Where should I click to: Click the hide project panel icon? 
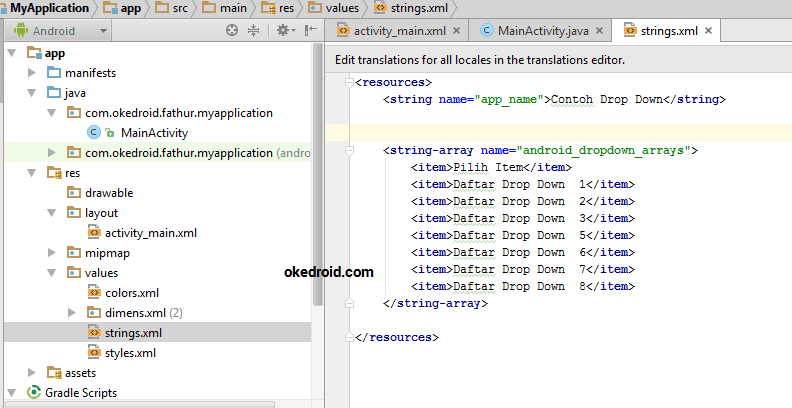[x=311, y=31]
